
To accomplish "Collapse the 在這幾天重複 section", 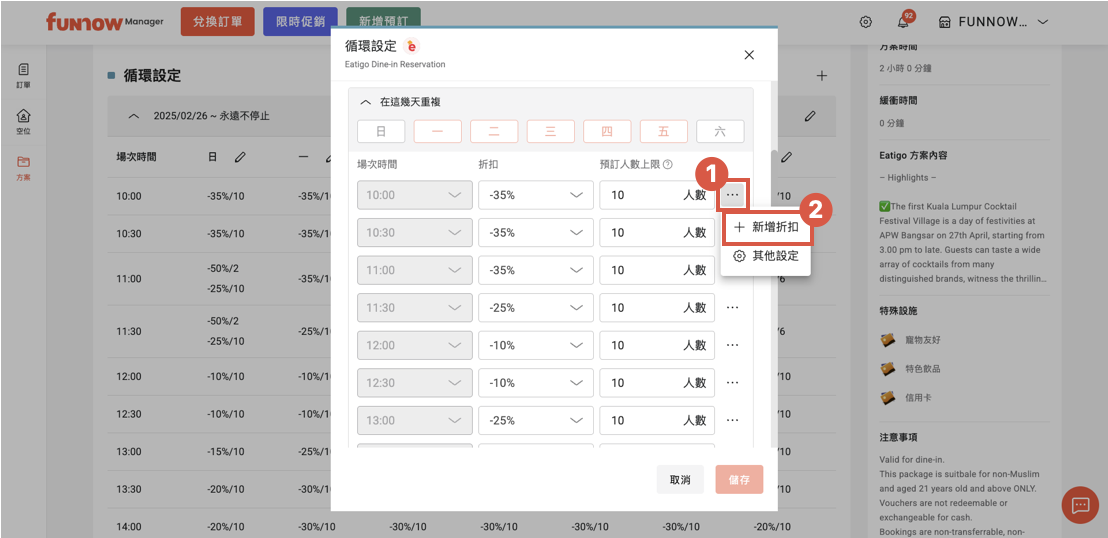I will 365,102.
